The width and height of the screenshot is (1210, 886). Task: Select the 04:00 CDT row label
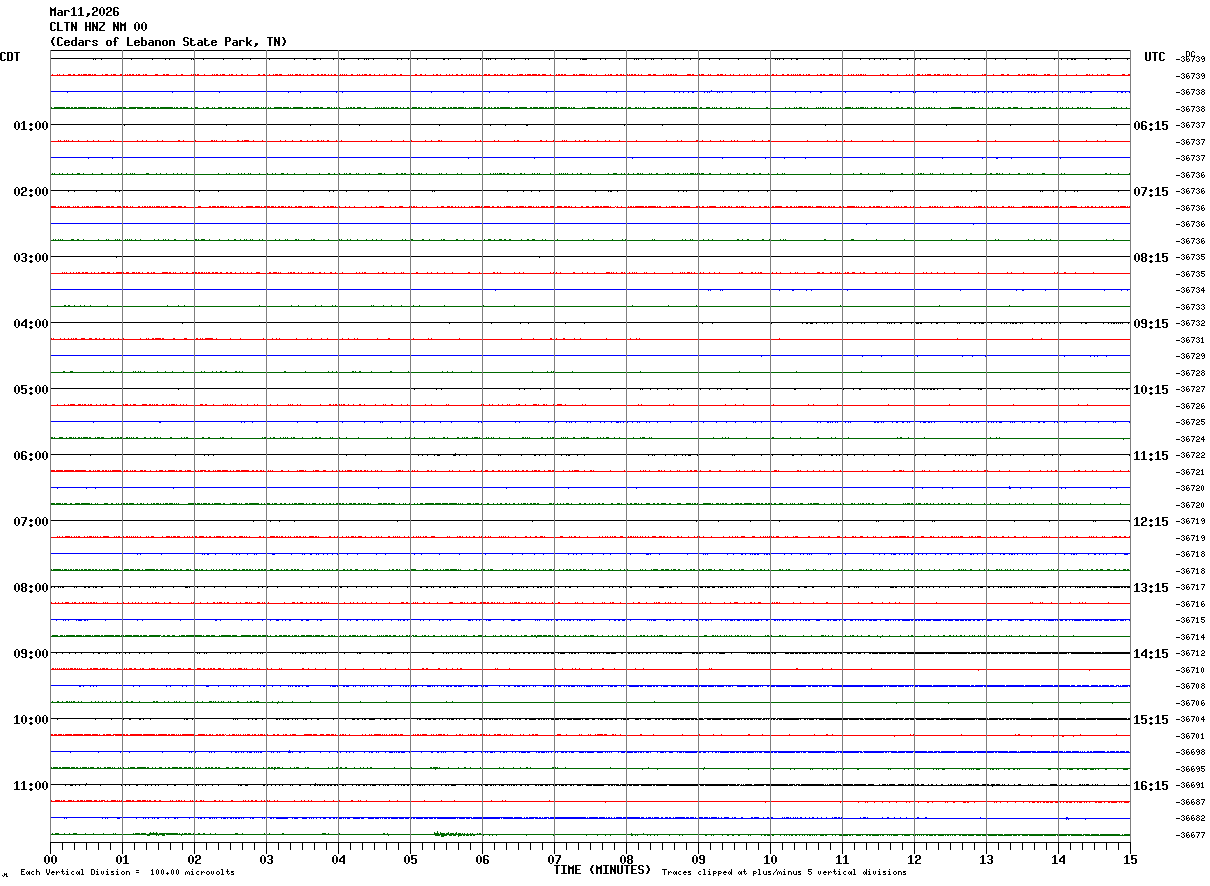[x=31, y=324]
